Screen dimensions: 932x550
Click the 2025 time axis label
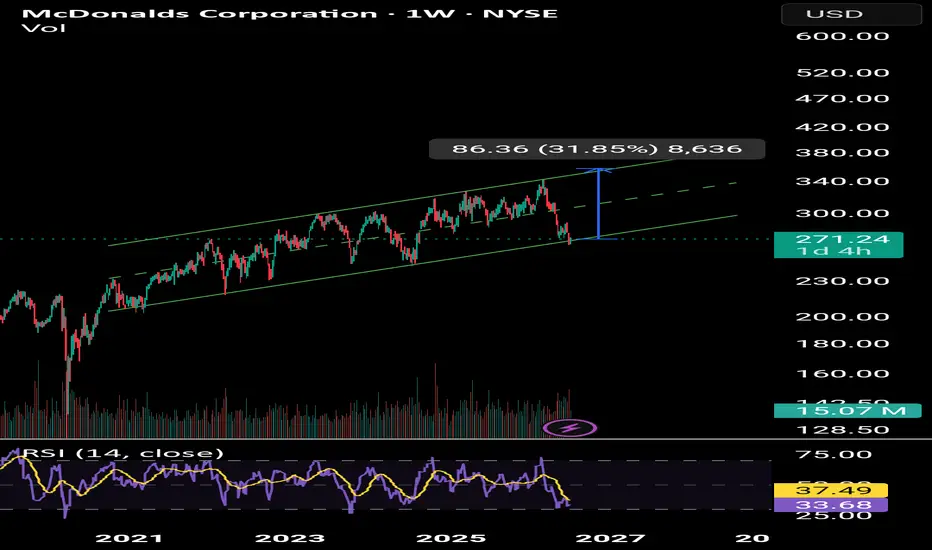(x=451, y=538)
